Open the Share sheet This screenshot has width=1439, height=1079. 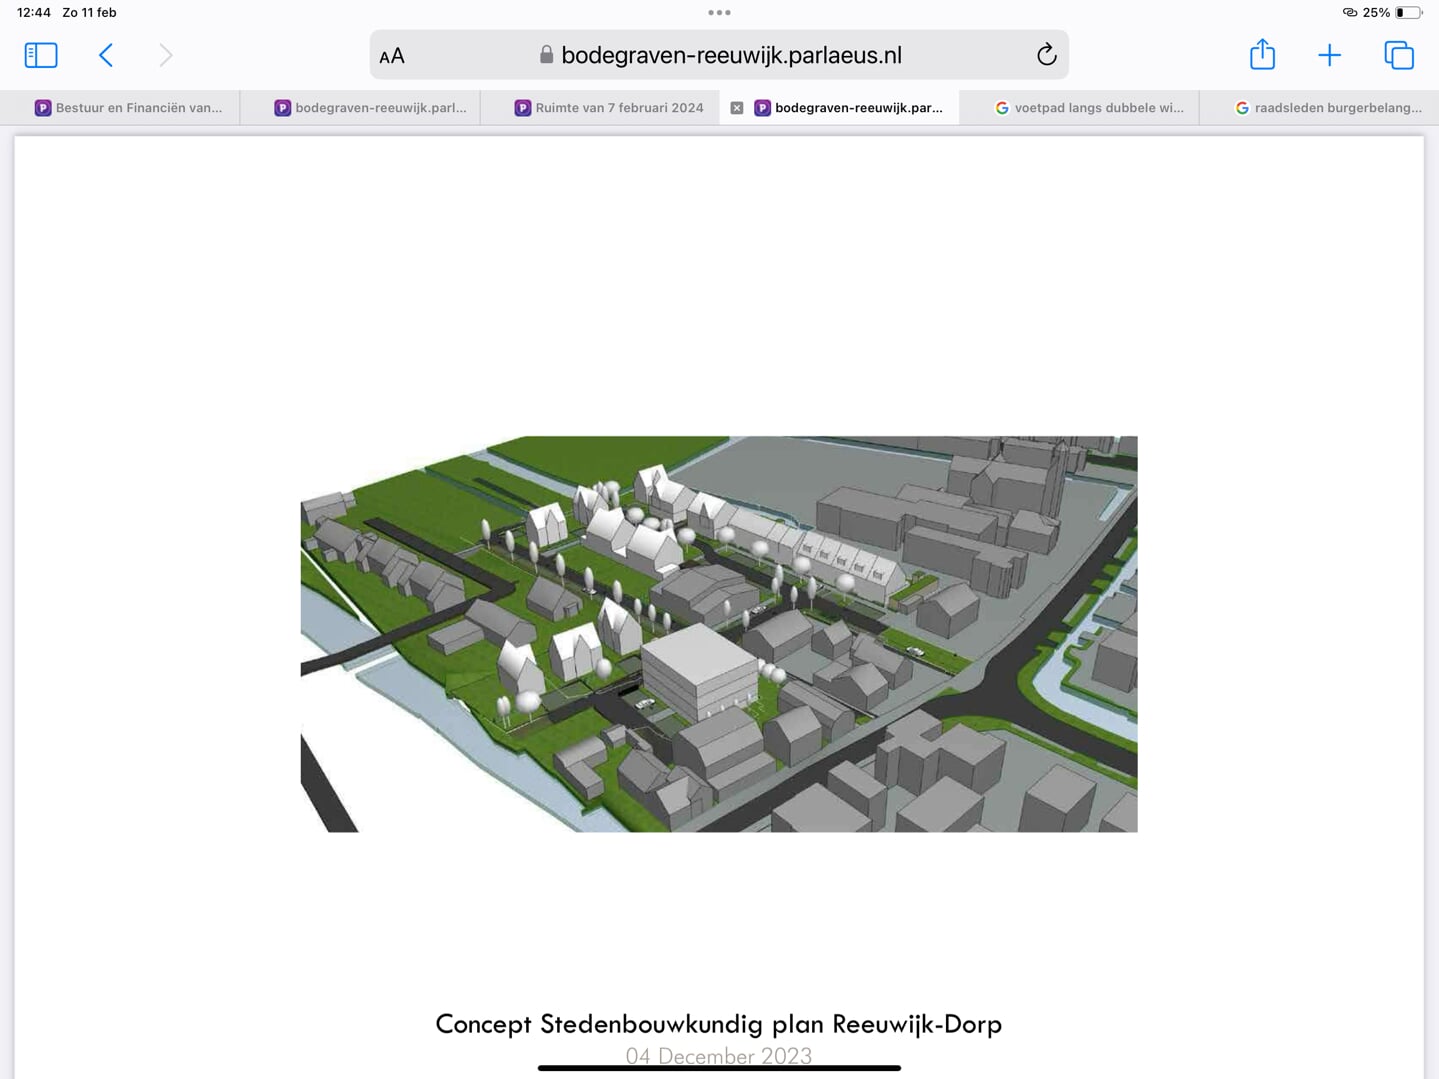(x=1262, y=54)
